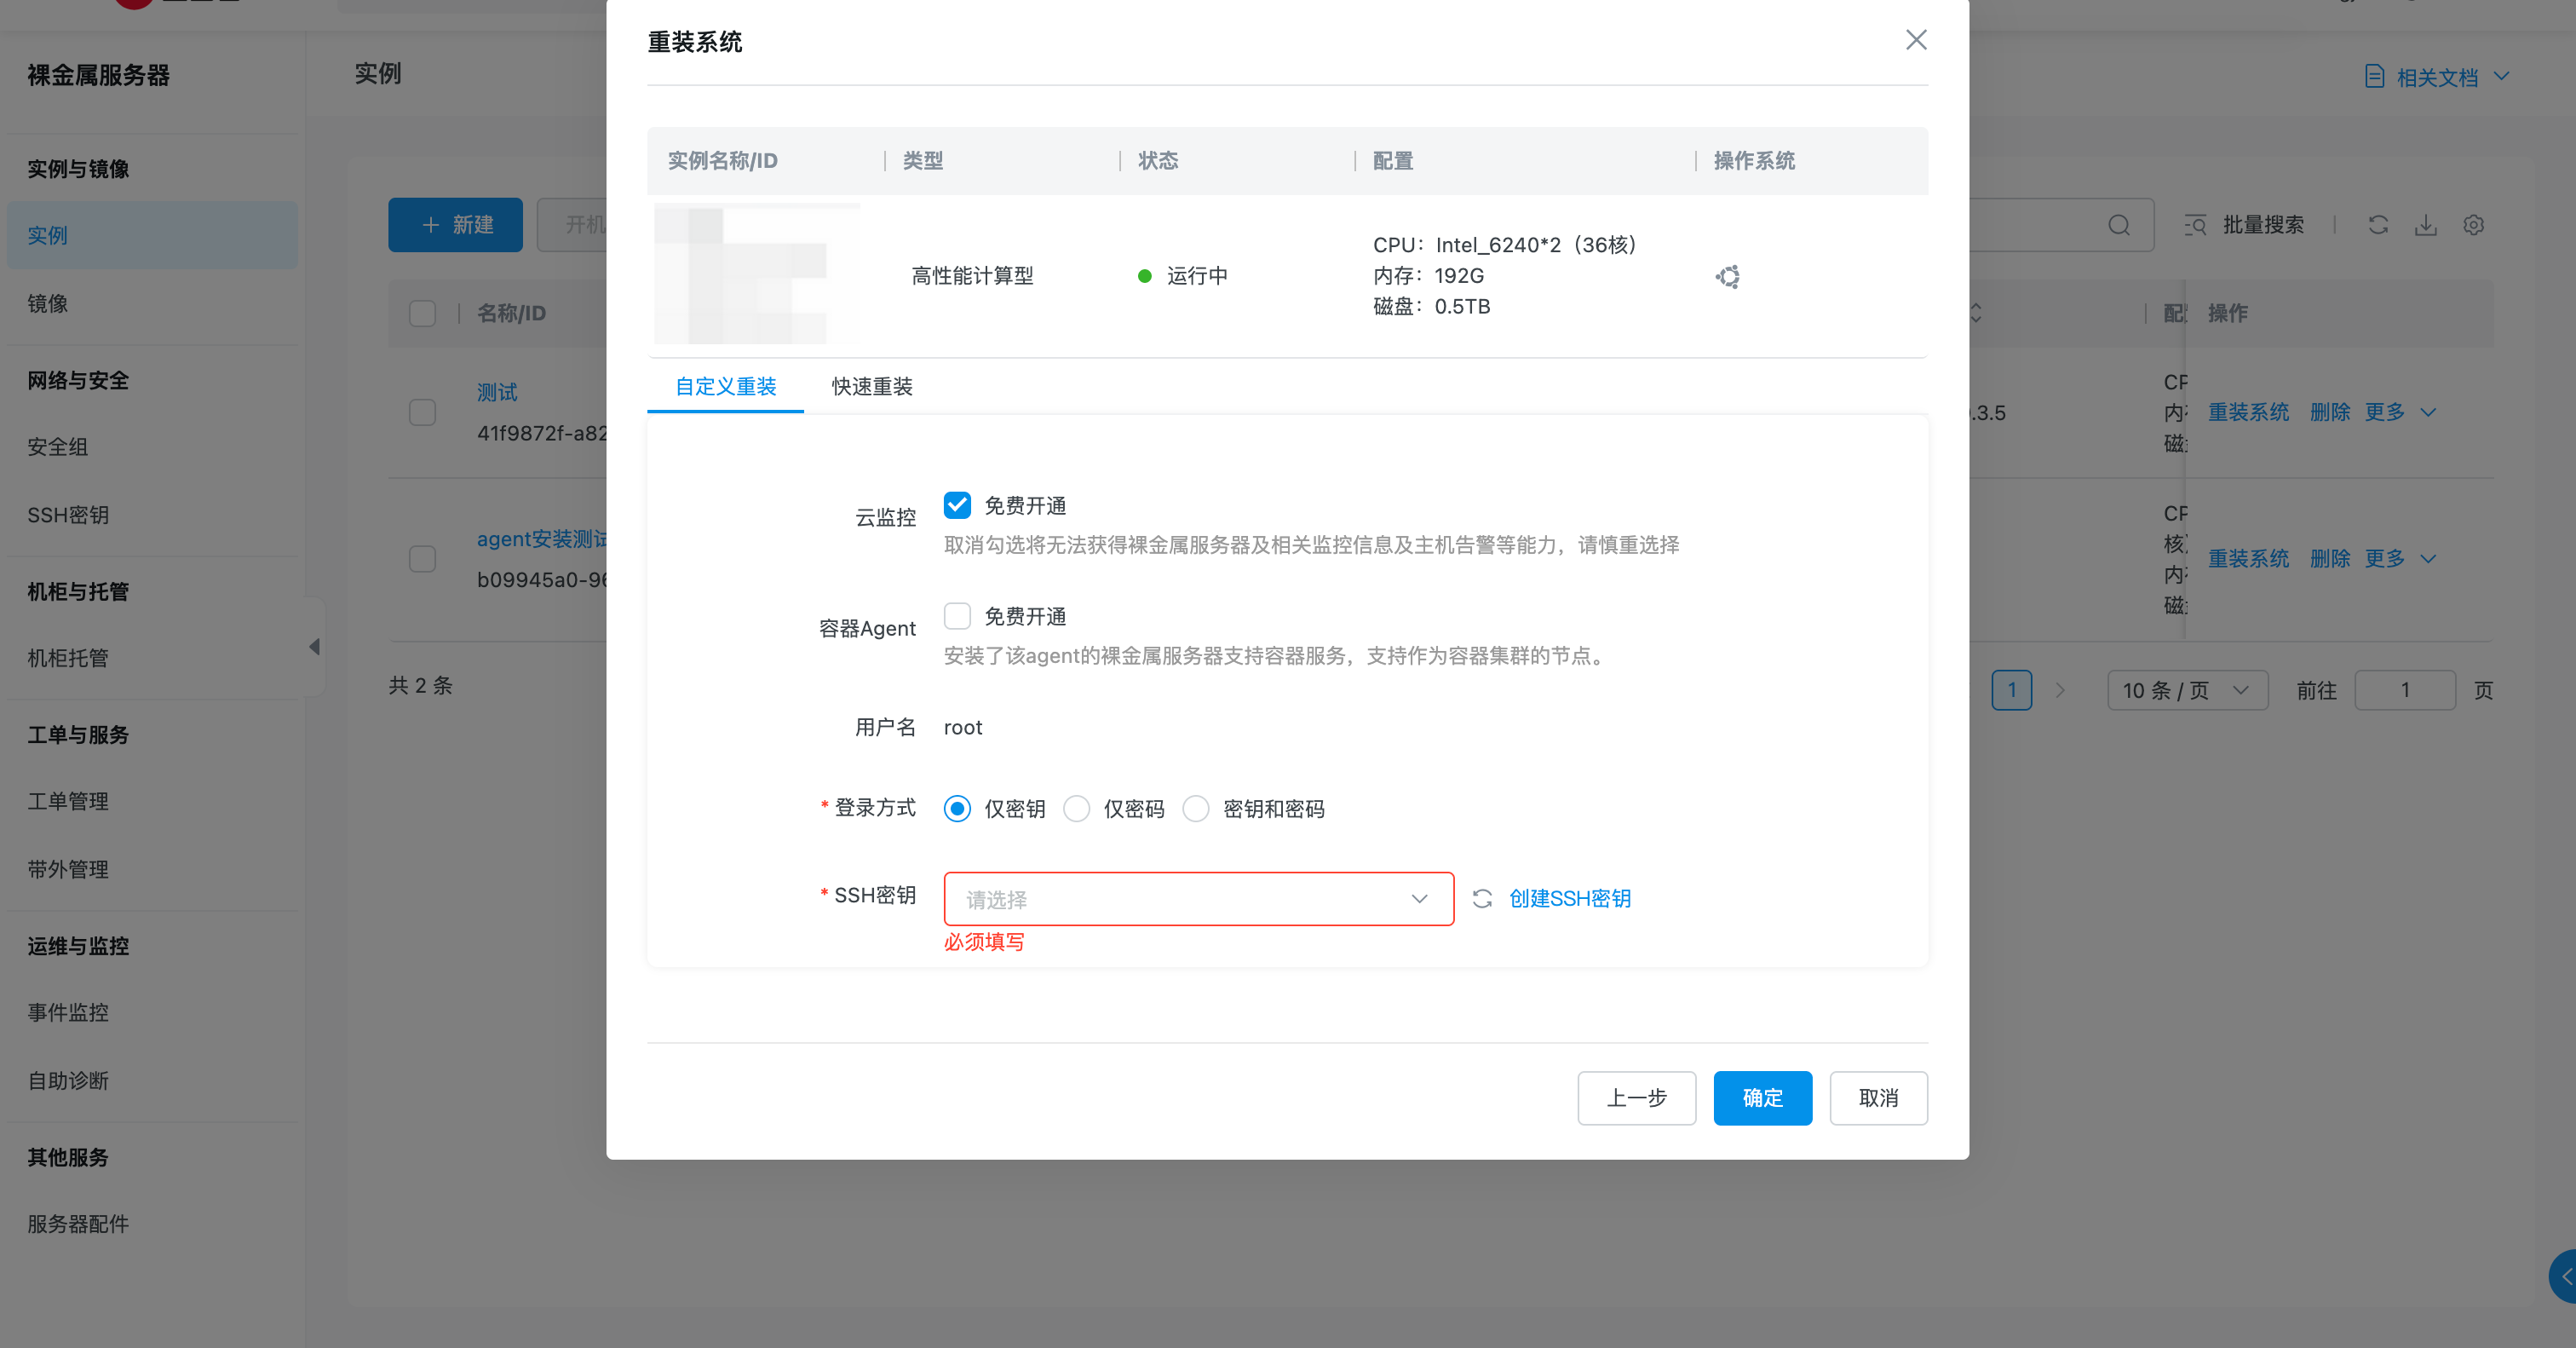Screen dimensions: 2576x1348
Task: Click the Ubuntu operating system icon
Action: tap(1727, 276)
